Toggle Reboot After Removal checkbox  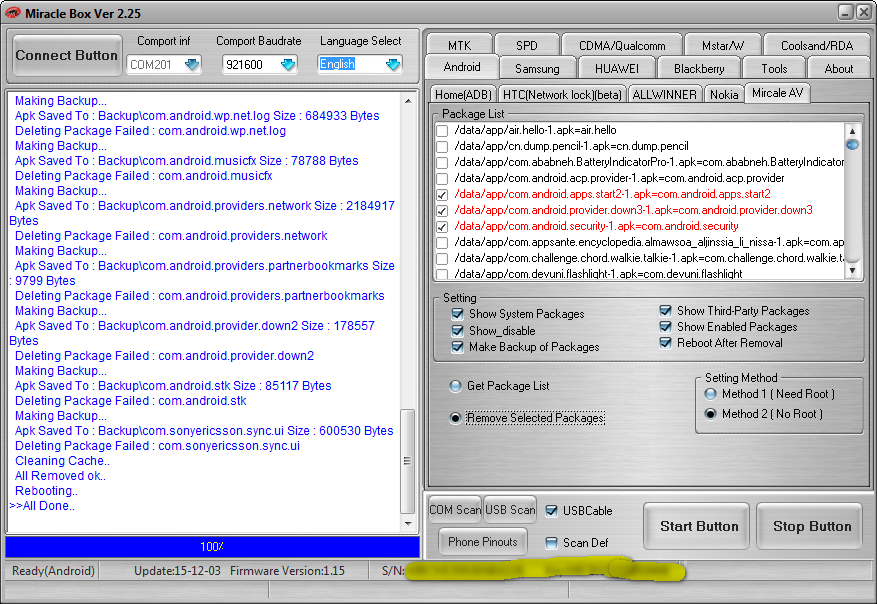666,343
